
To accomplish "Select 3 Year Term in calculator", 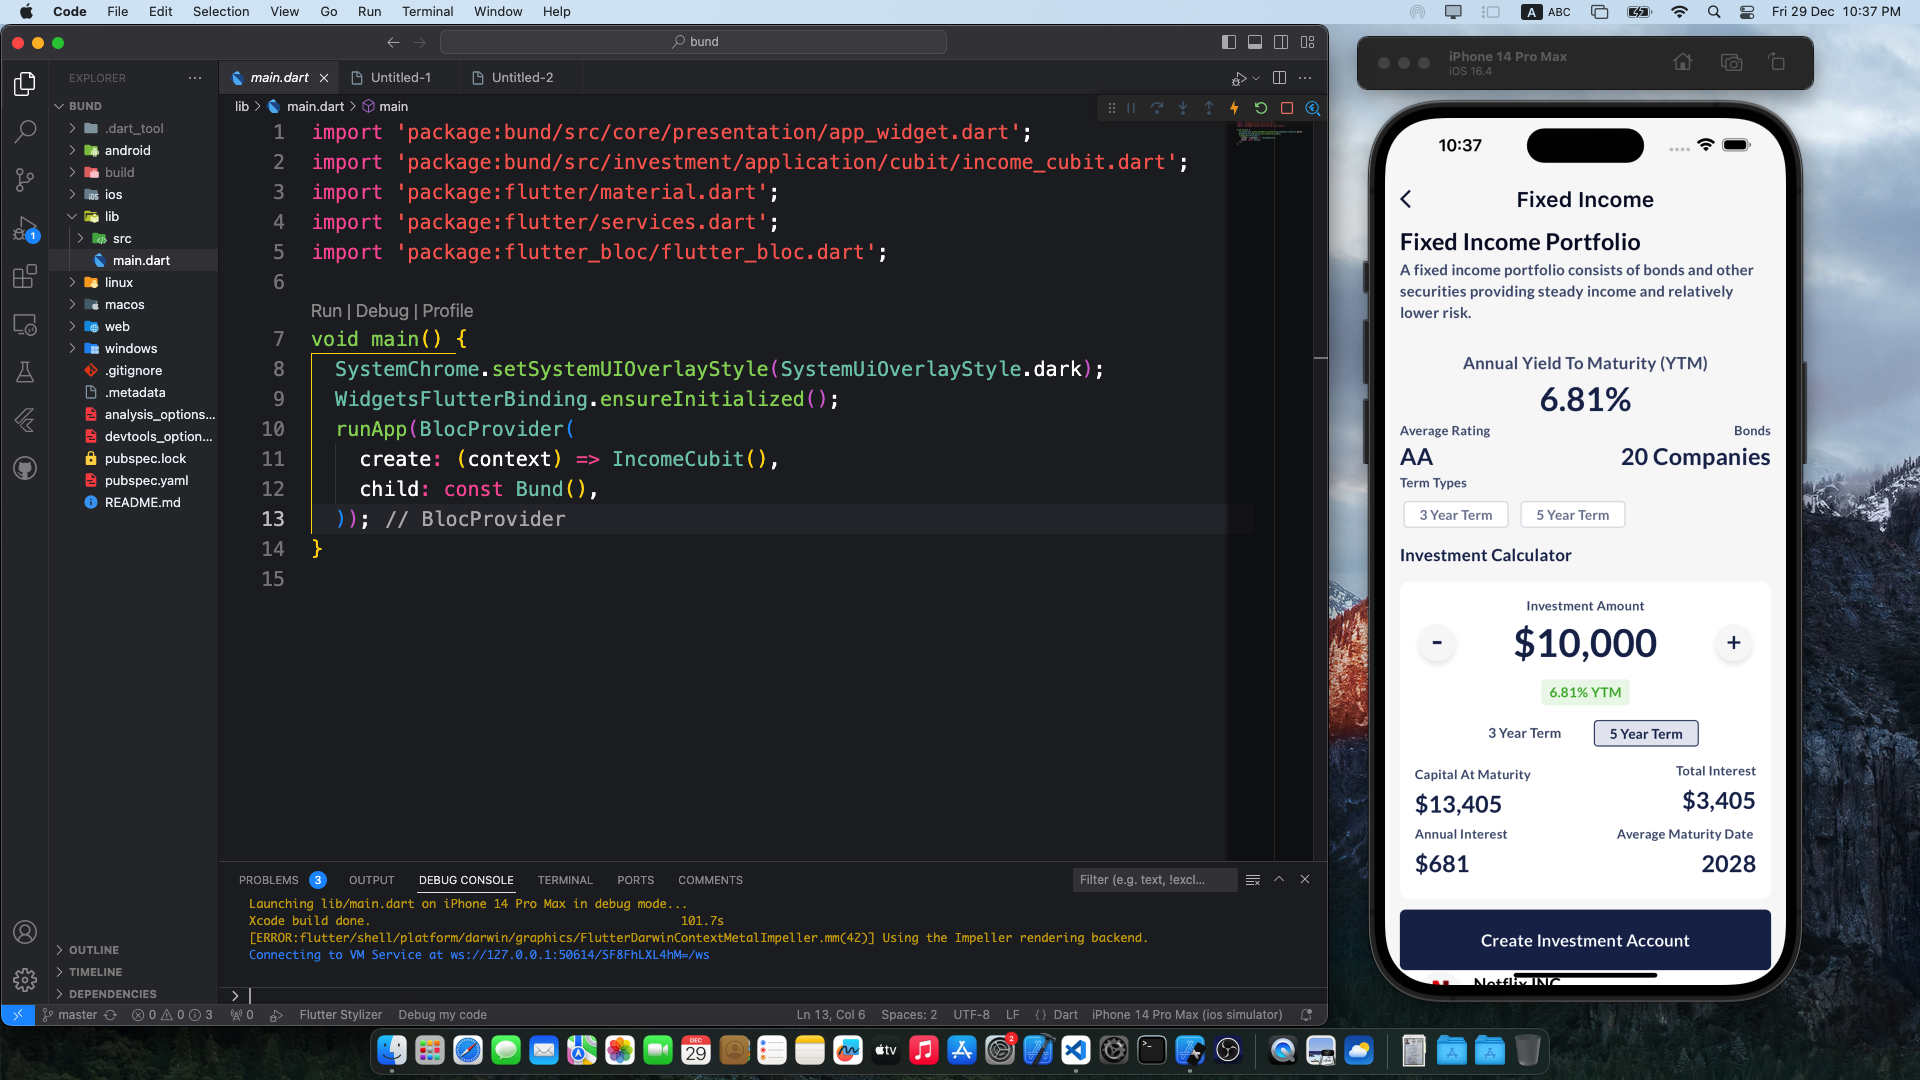I will (1524, 734).
